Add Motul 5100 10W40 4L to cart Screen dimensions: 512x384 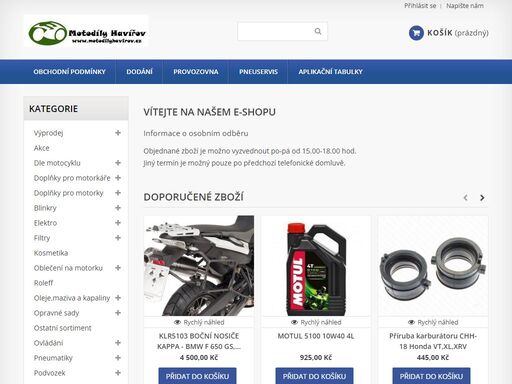tap(314, 376)
